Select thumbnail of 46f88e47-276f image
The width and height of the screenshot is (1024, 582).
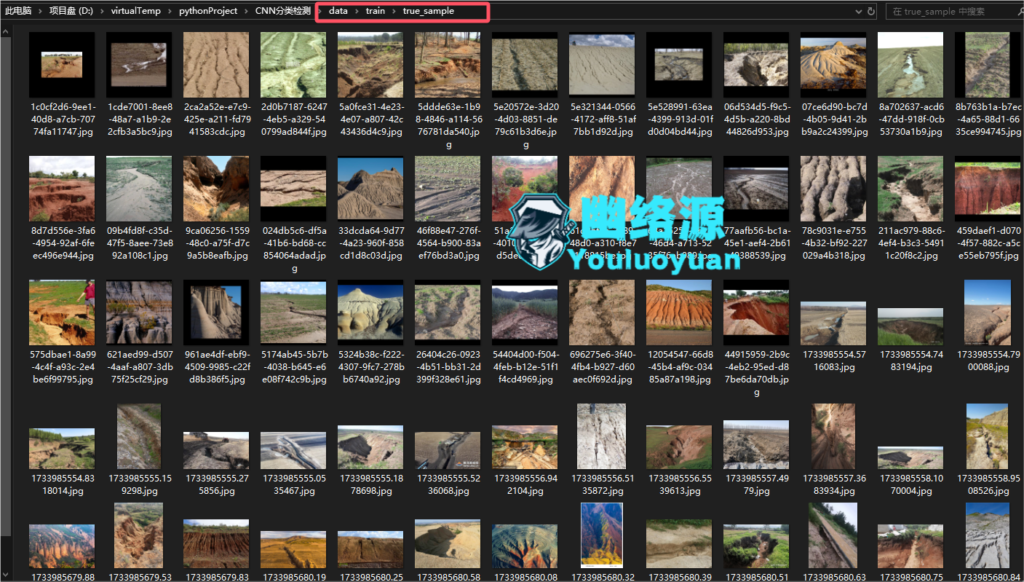click(447, 189)
